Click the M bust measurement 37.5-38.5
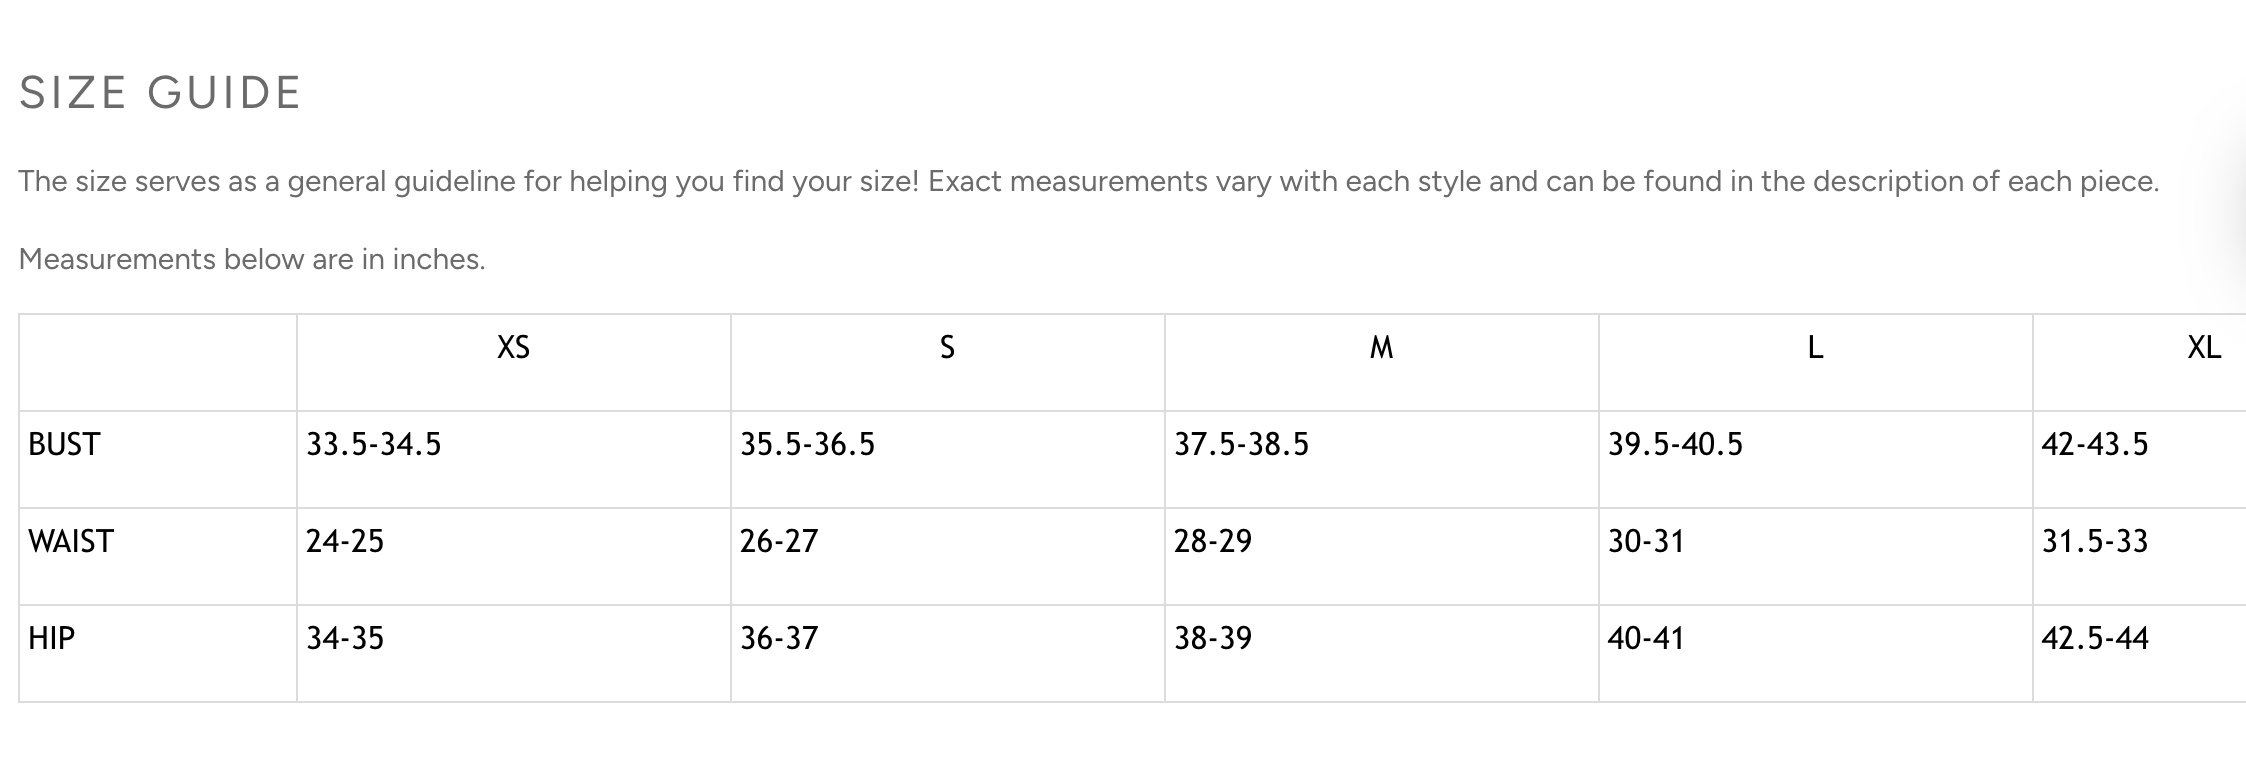Image resolution: width=2246 pixels, height=764 pixels. (1241, 444)
